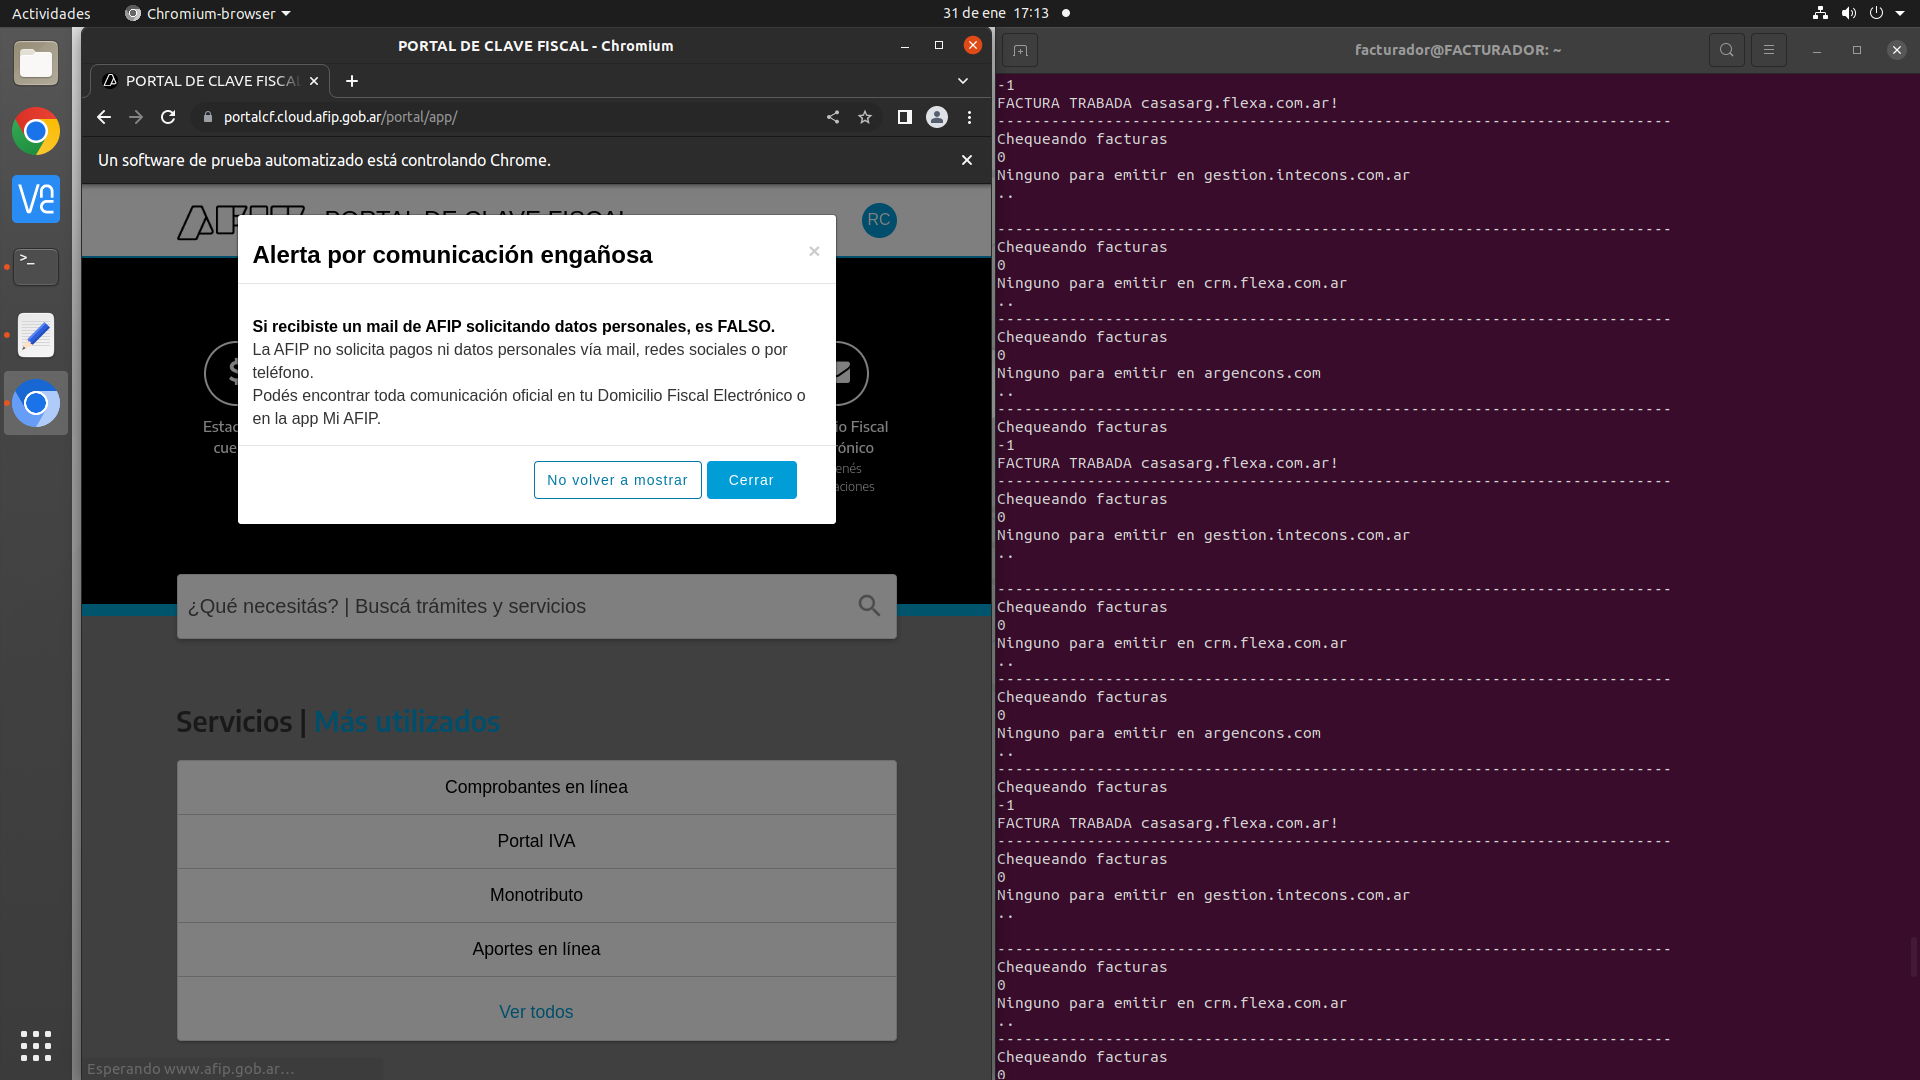Viewport: 1920px width, 1080px height.
Task: Close the alert dialog with the X
Action: 814,251
